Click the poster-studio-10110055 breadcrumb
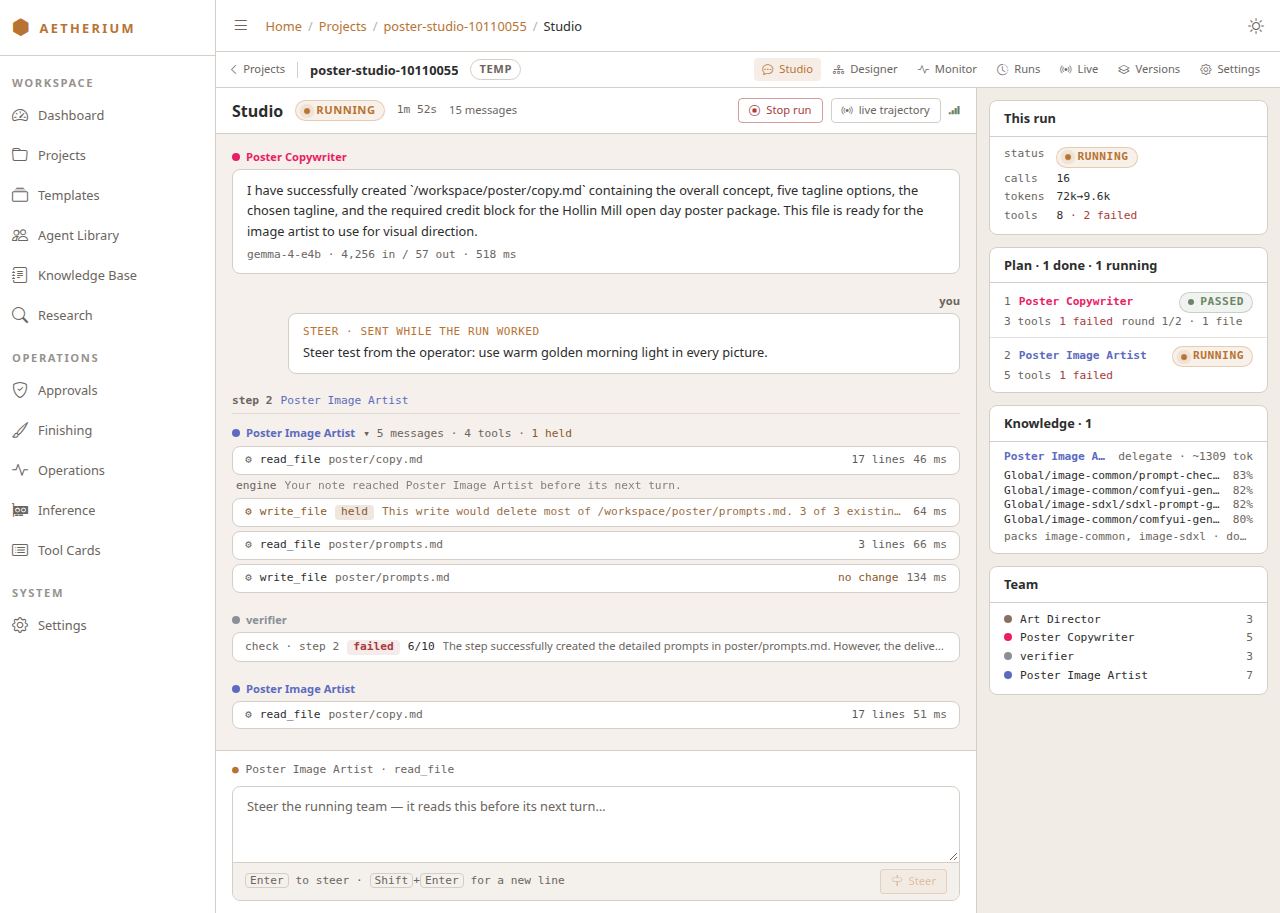The width and height of the screenshot is (1280, 913). [455, 26]
